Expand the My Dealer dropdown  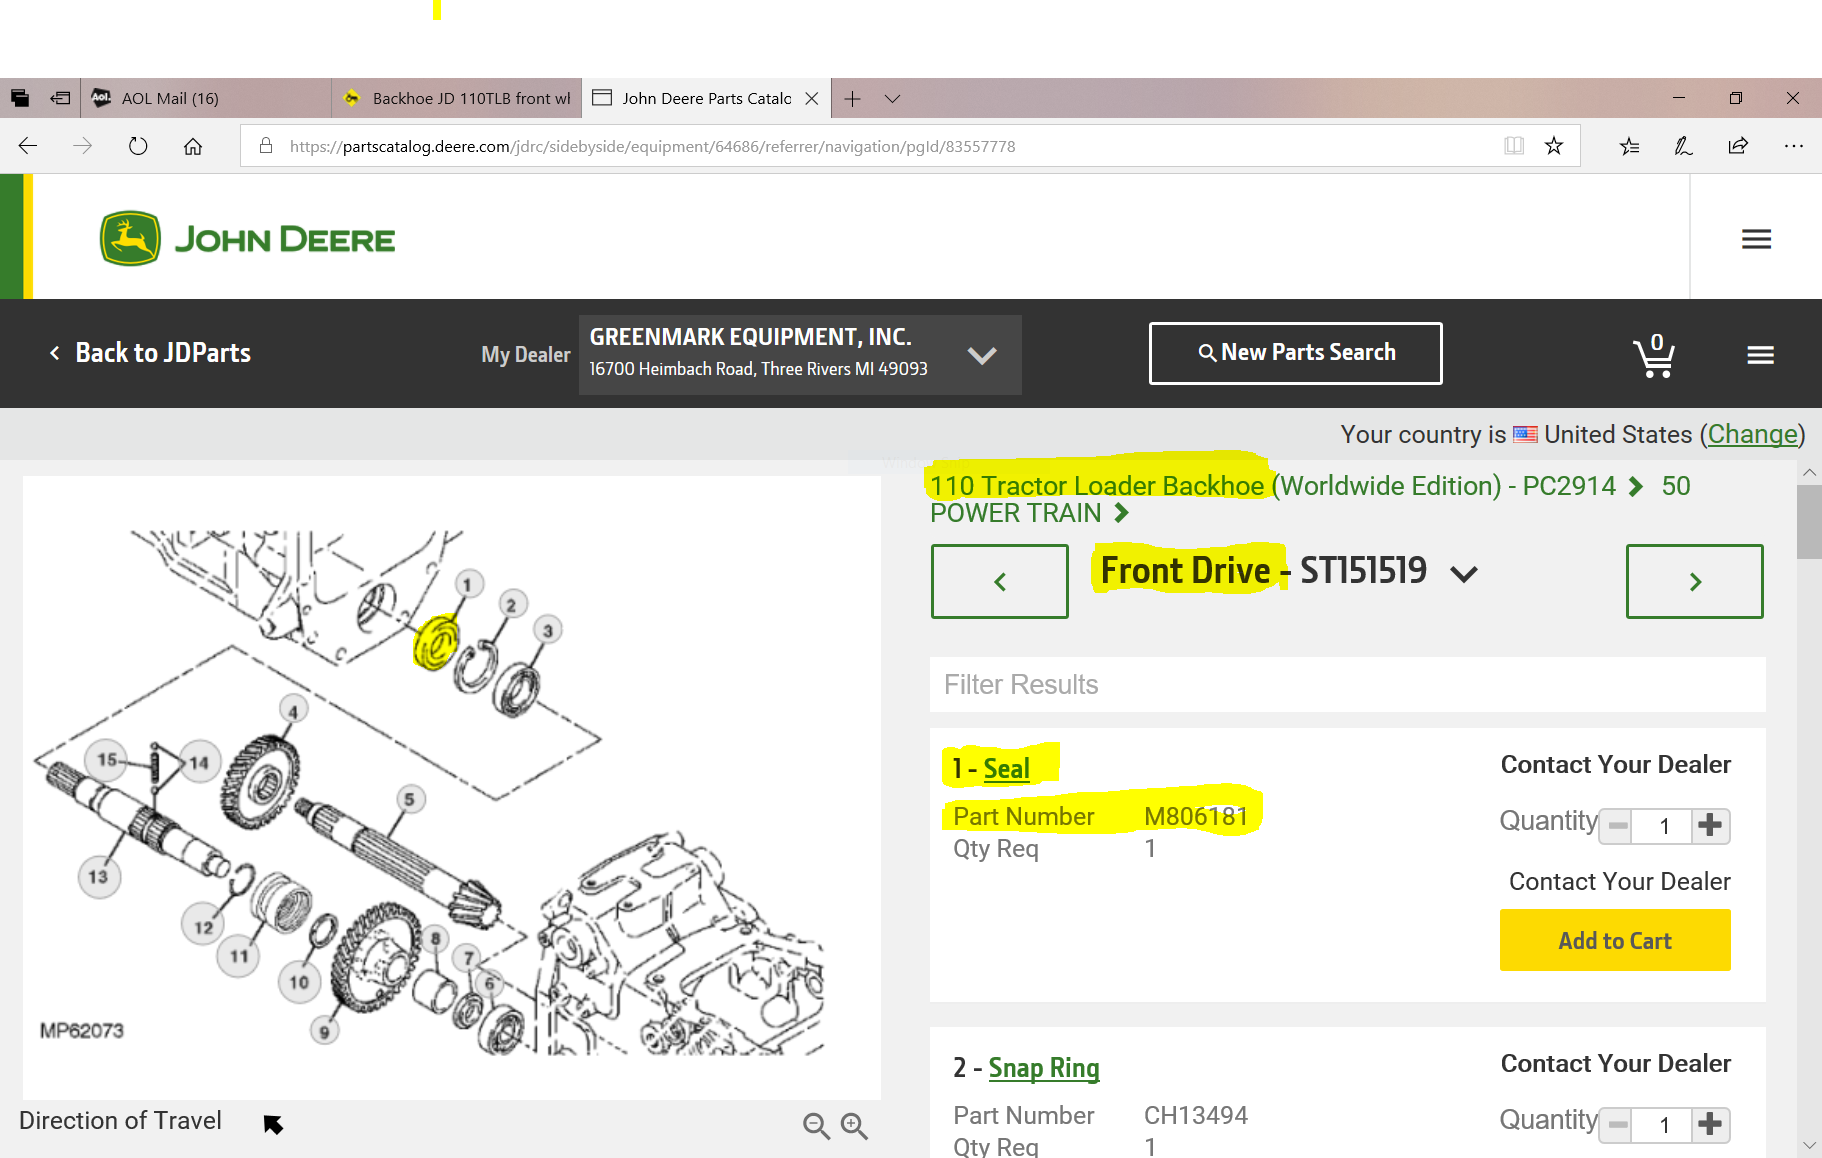click(982, 355)
